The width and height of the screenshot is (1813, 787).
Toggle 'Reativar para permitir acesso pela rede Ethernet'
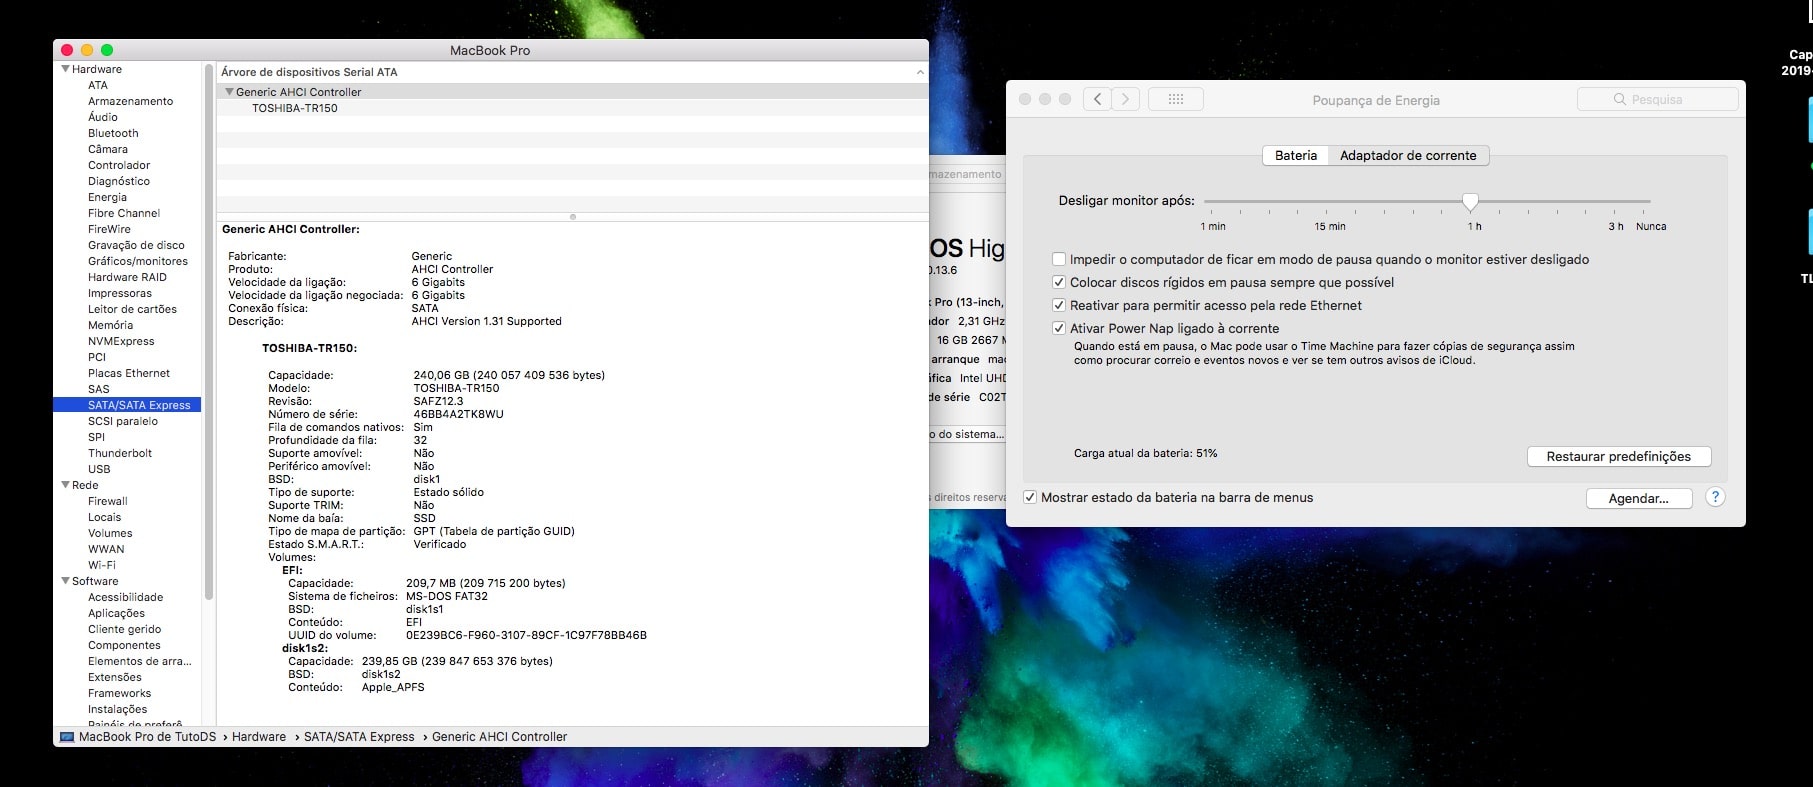click(1059, 305)
